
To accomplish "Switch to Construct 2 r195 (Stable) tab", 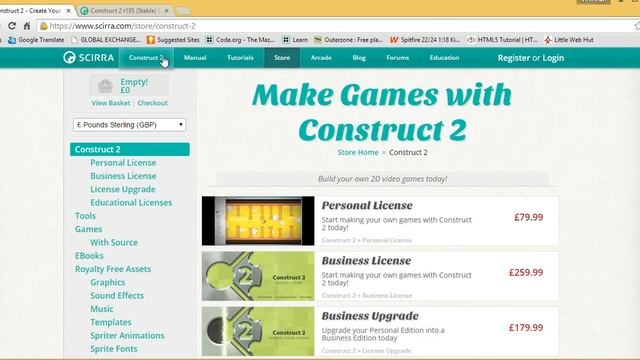I will [125, 11].
